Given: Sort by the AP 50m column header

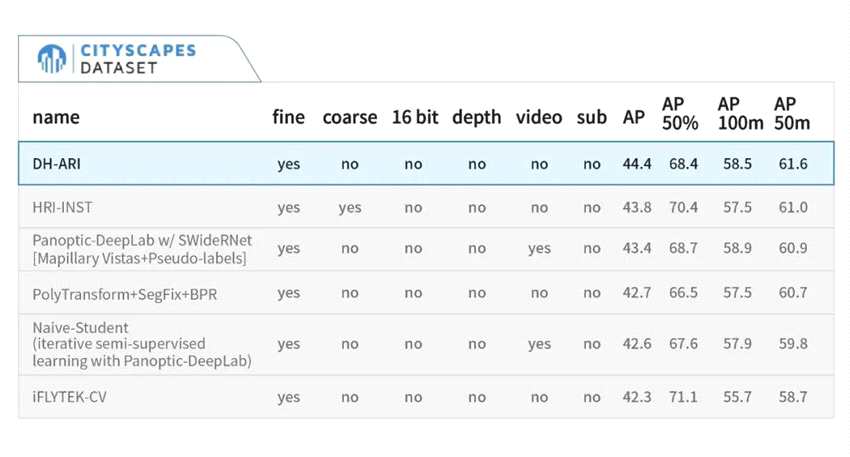Looking at the screenshot, I should (x=791, y=113).
